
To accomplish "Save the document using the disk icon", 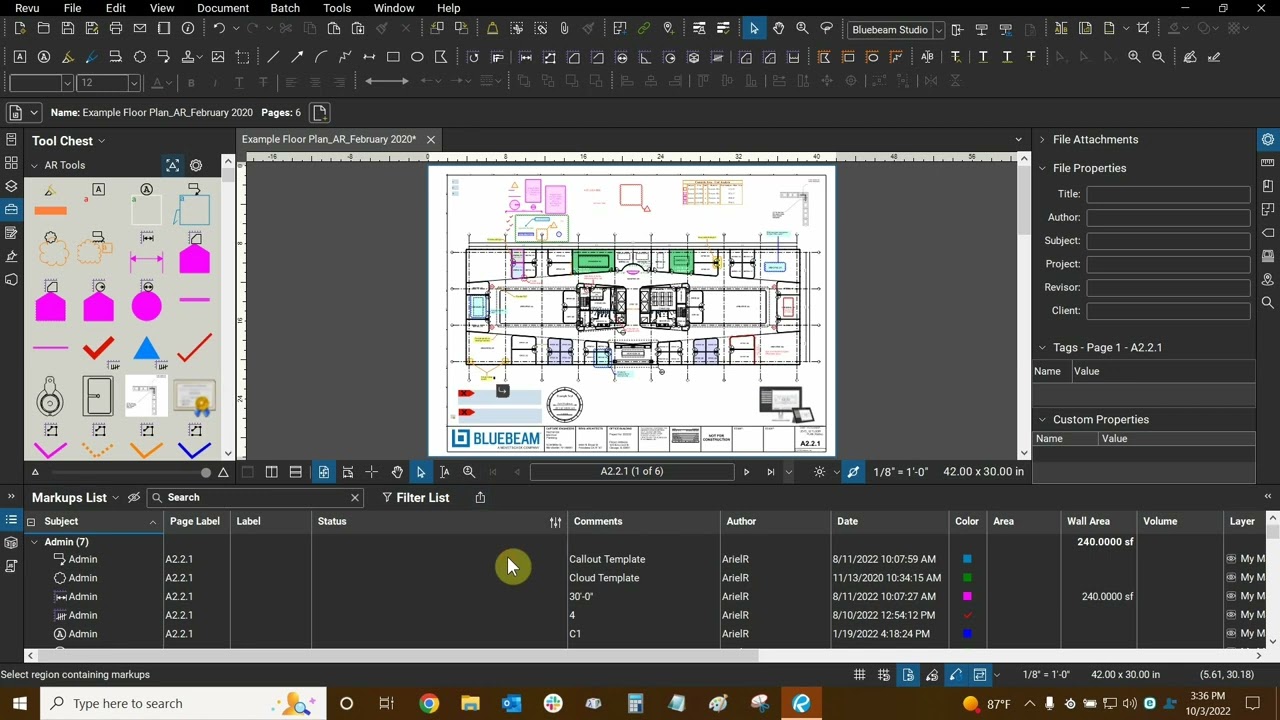I will (x=68, y=29).
